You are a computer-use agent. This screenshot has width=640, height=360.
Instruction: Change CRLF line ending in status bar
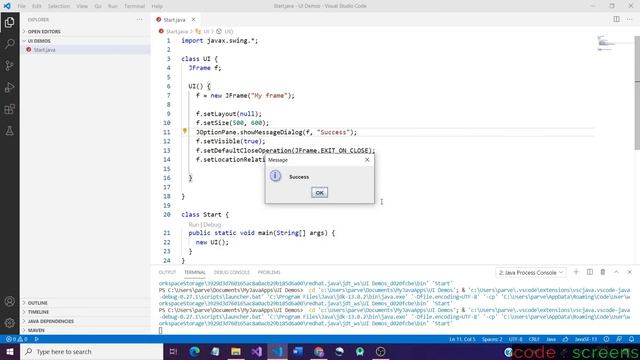point(534,339)
